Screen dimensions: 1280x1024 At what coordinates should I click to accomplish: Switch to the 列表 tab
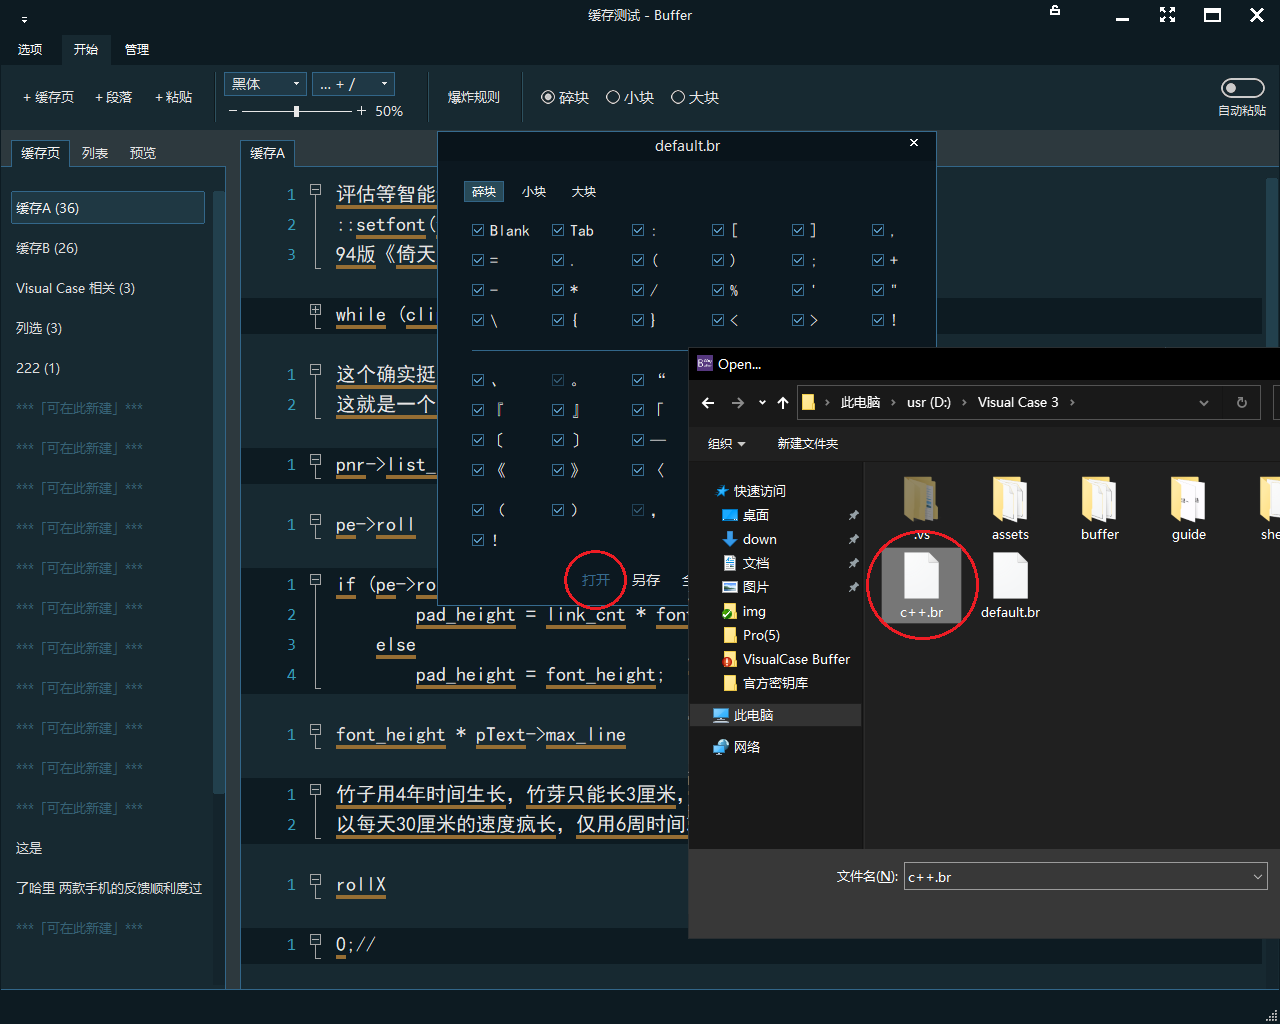(x=95, y=153)
